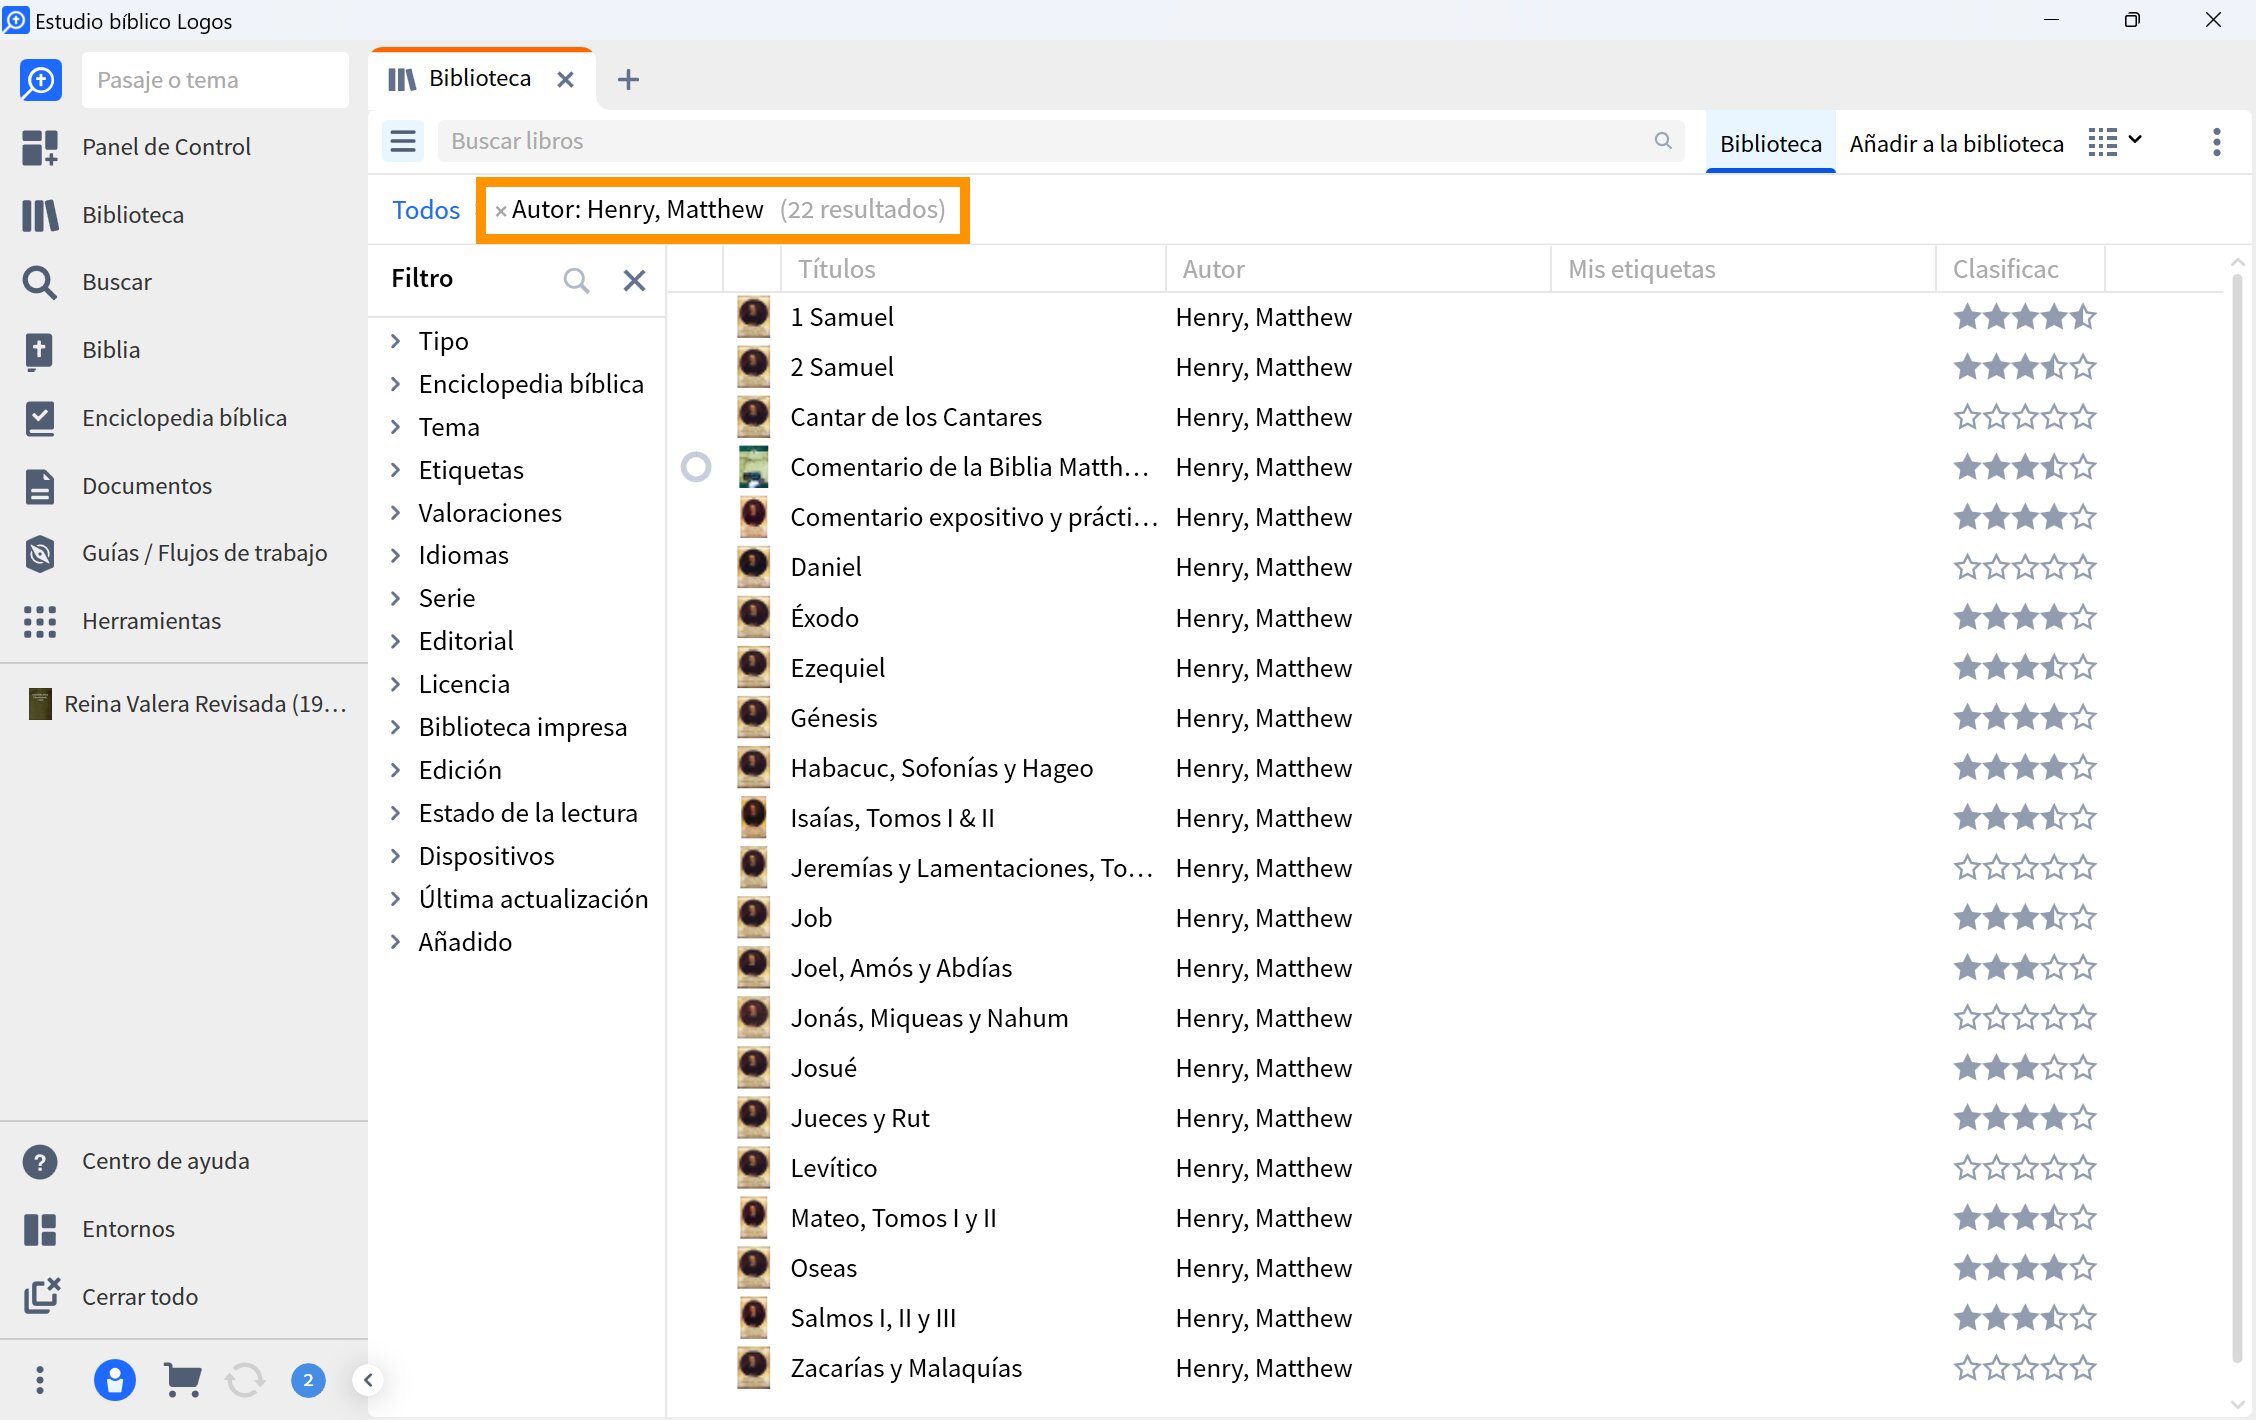Image resolution: width=2256 pixels, height=1420 pixels.
Task: Expand the Añadido filter
Action: (395, 942)
